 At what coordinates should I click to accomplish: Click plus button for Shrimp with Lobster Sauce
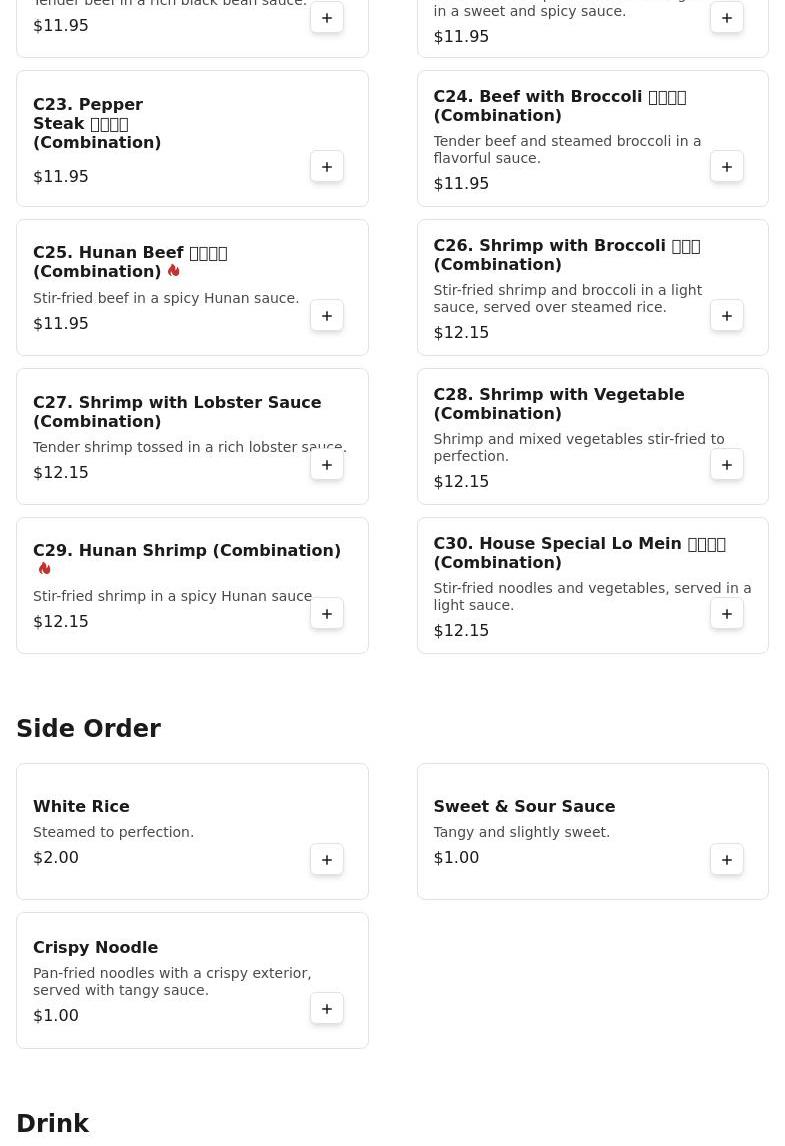click(x=327, y=465)
